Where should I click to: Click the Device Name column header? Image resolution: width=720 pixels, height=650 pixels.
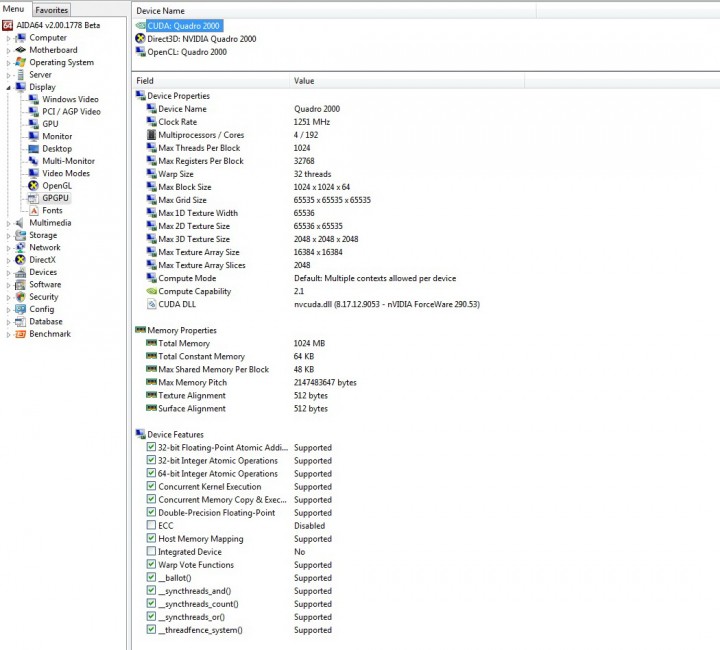click(x=335, y=11)
